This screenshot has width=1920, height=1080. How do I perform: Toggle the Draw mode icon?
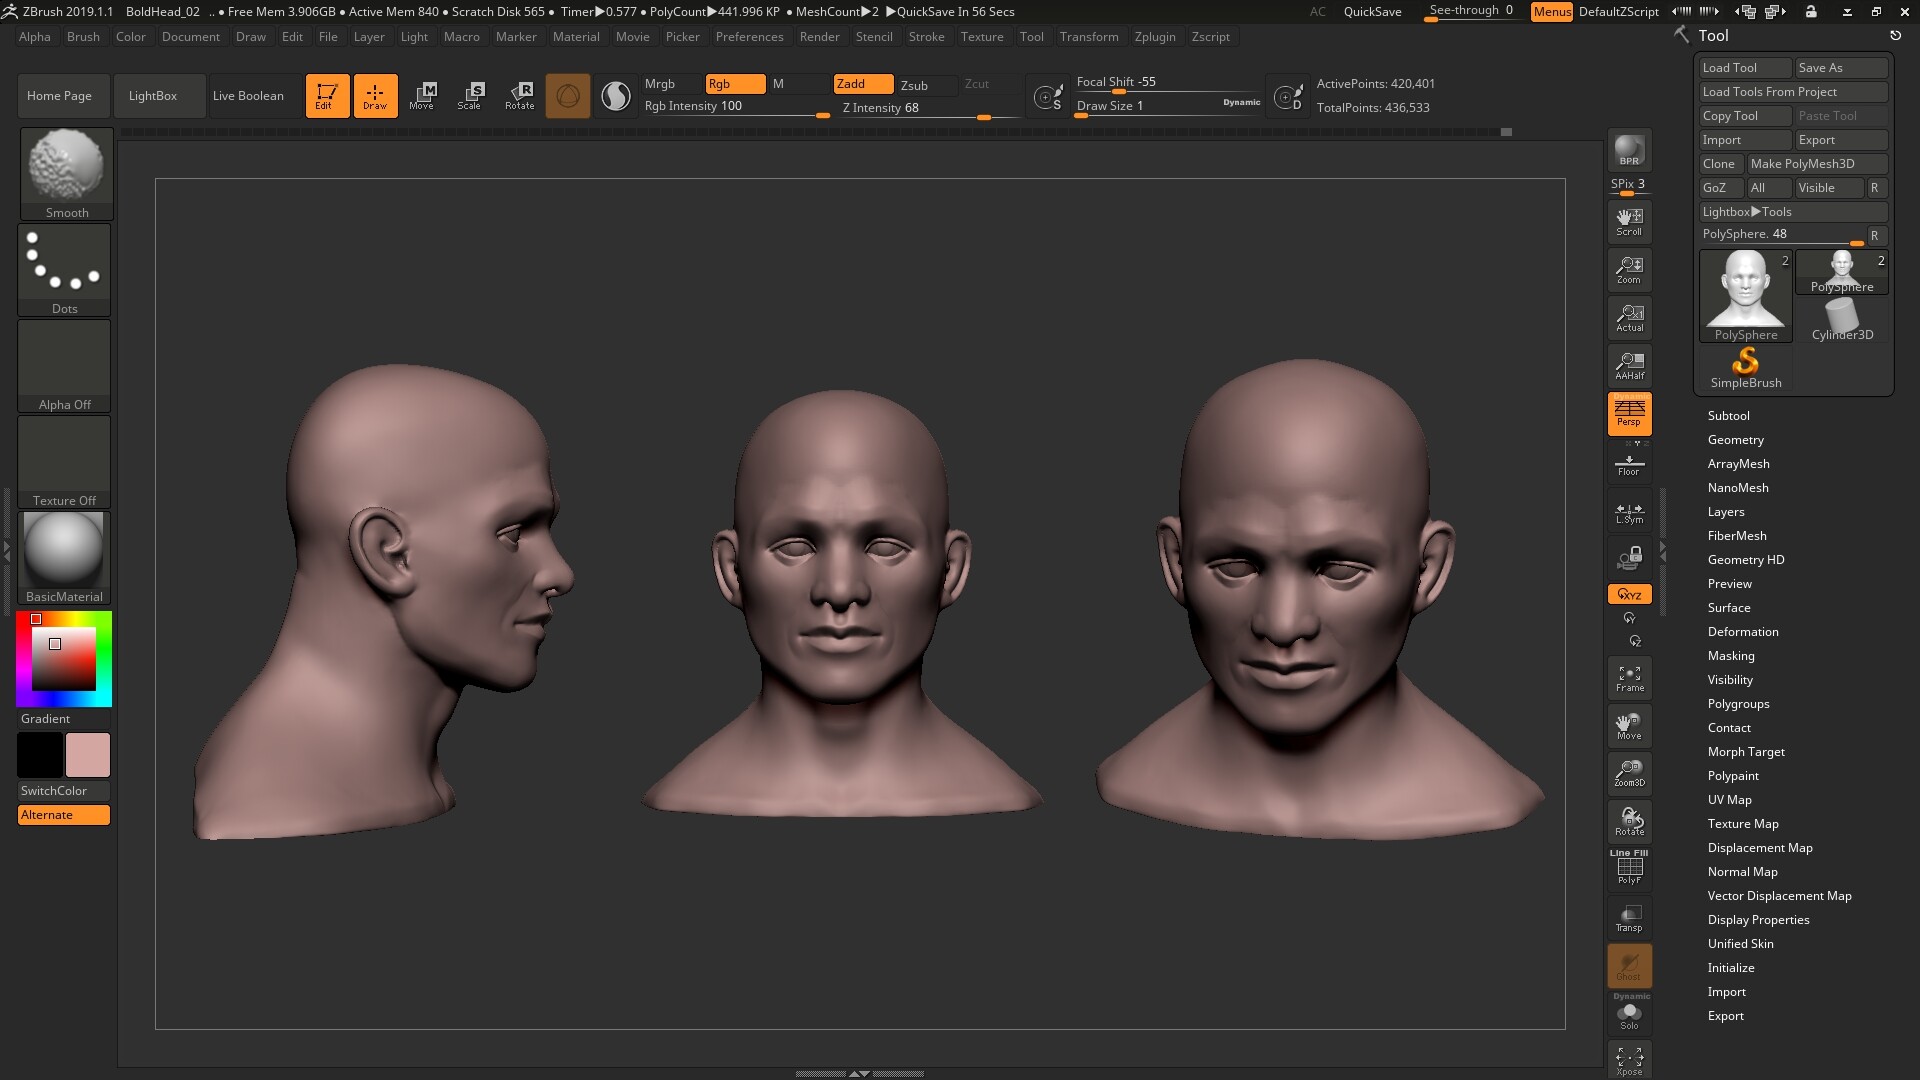pos(375,95)
